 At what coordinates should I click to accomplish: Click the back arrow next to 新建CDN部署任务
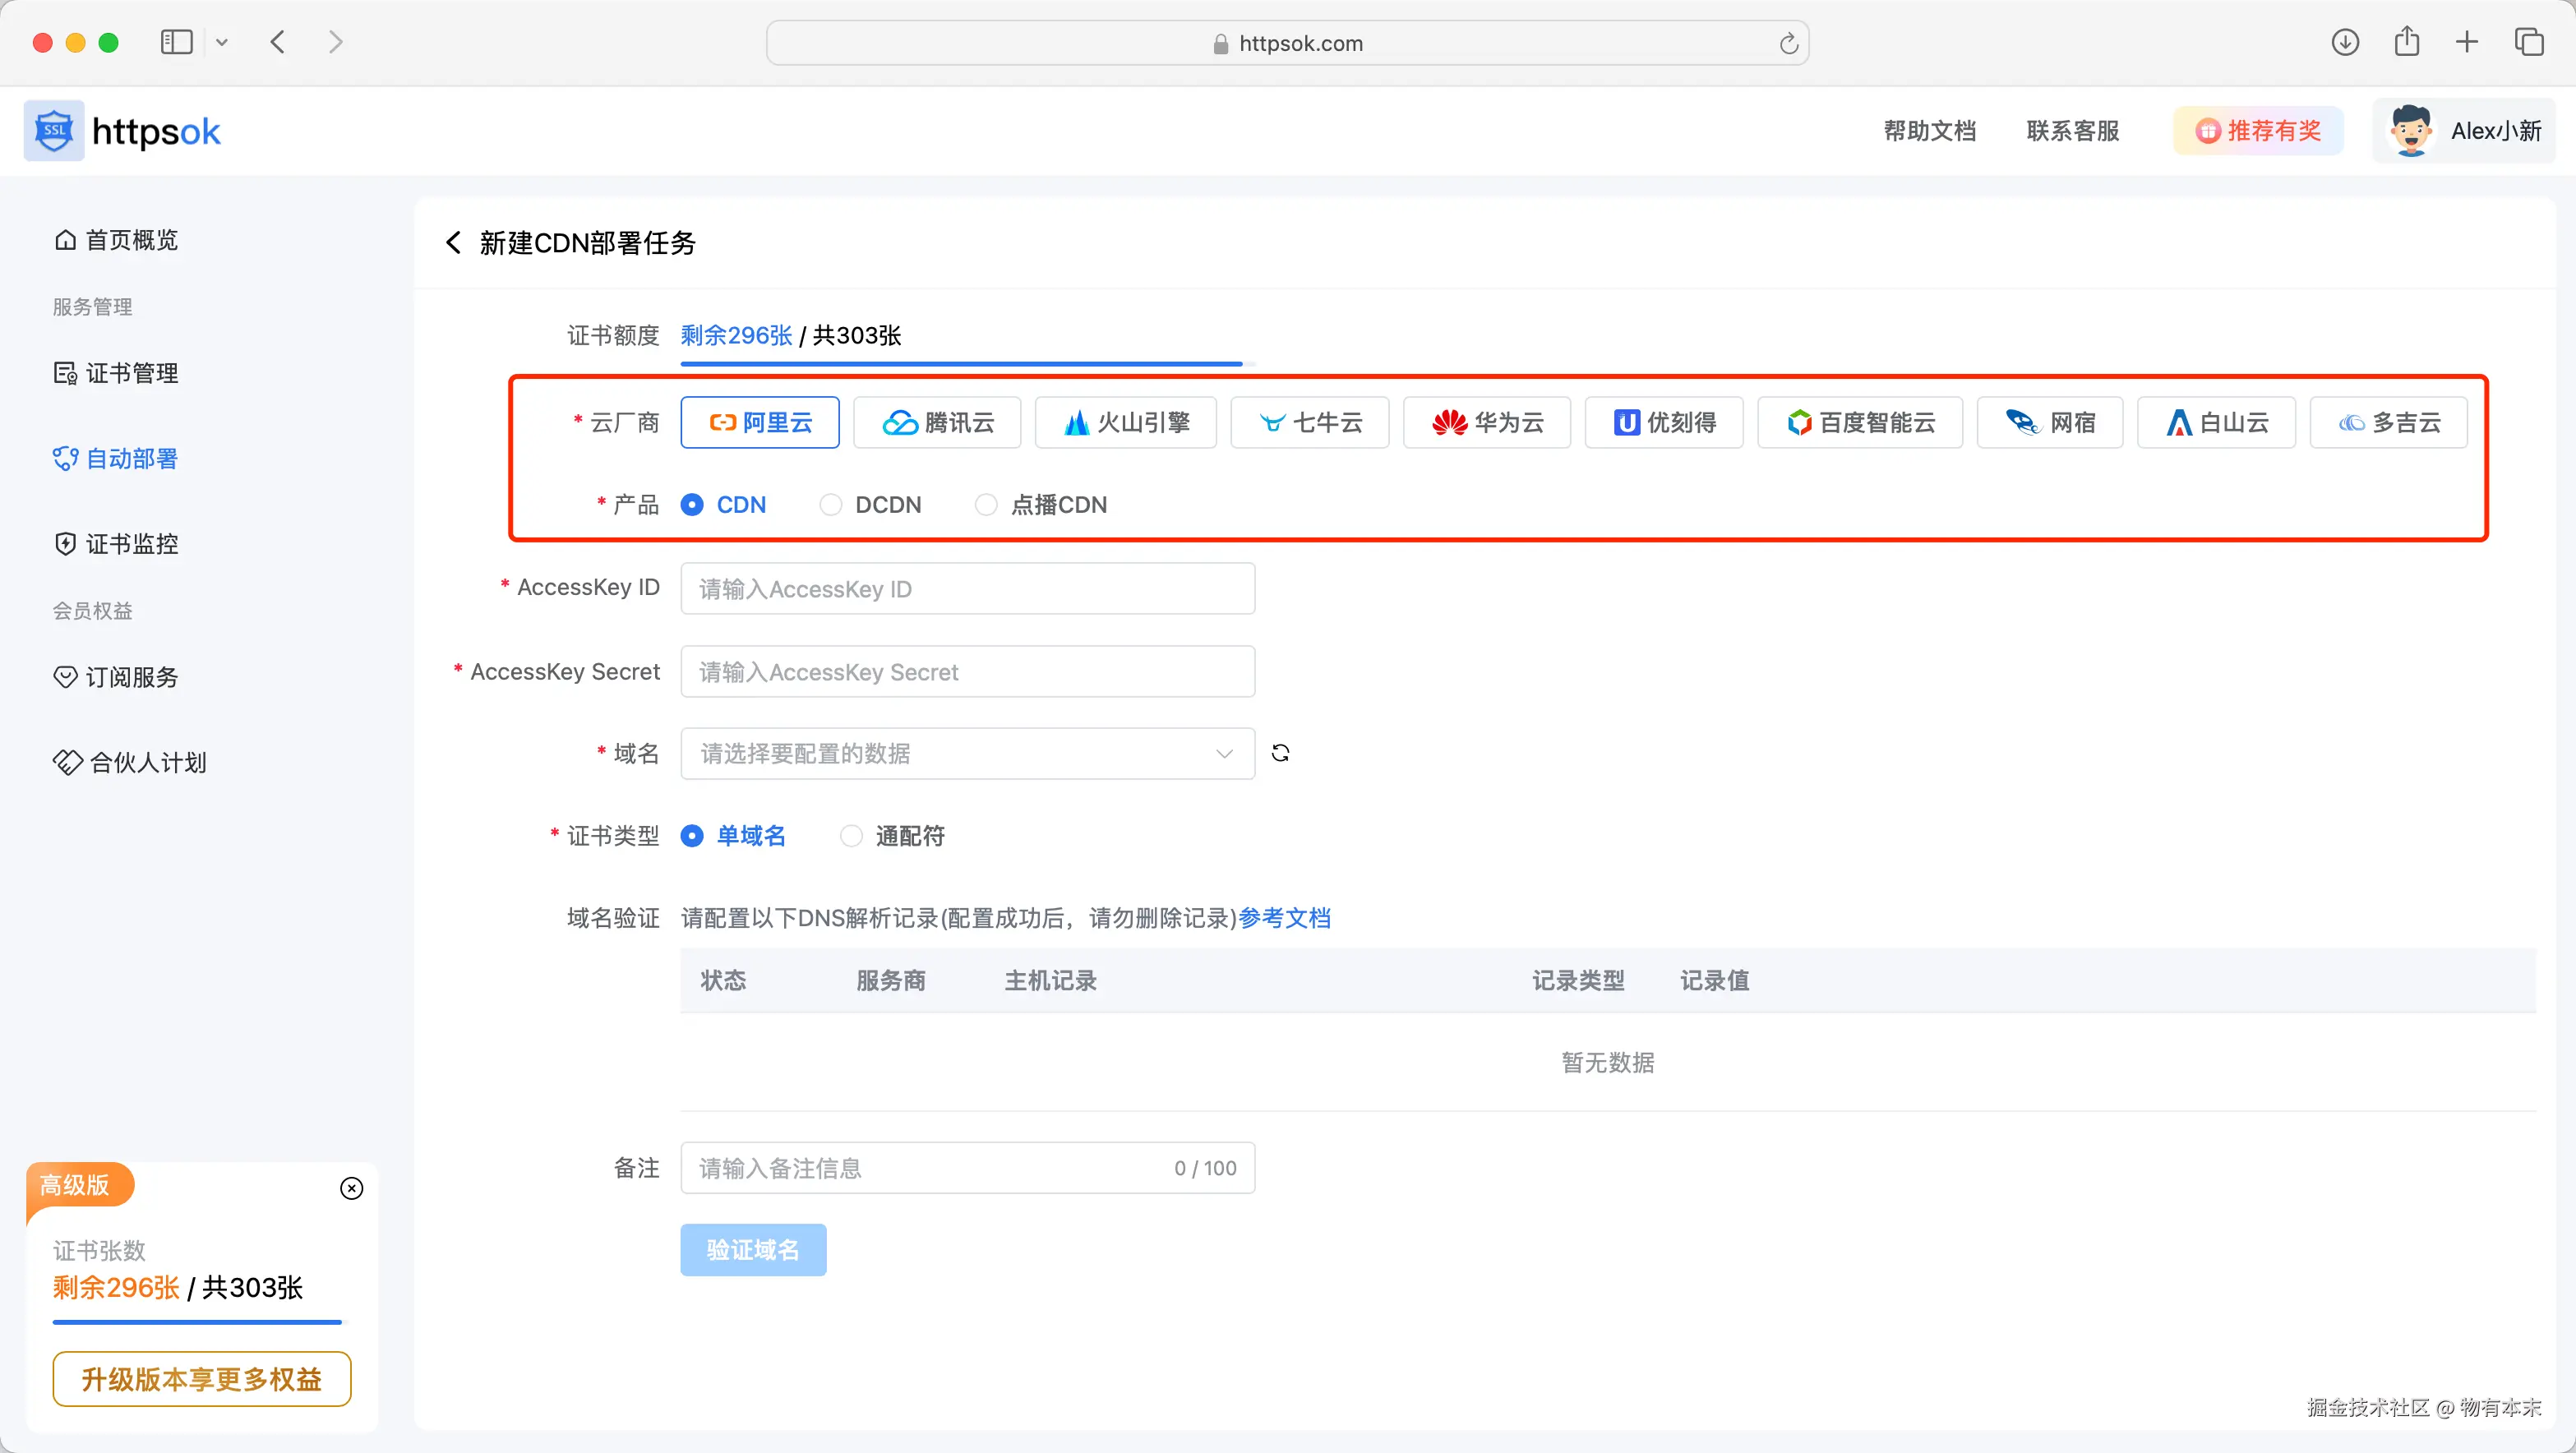pos(453,243)
